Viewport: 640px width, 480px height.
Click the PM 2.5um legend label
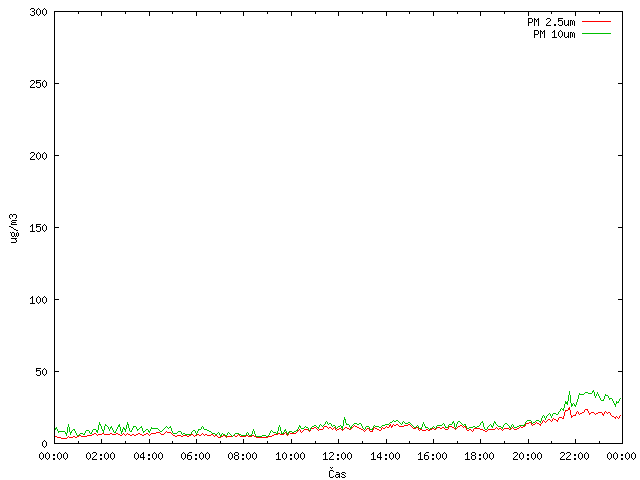coord(551,22)
